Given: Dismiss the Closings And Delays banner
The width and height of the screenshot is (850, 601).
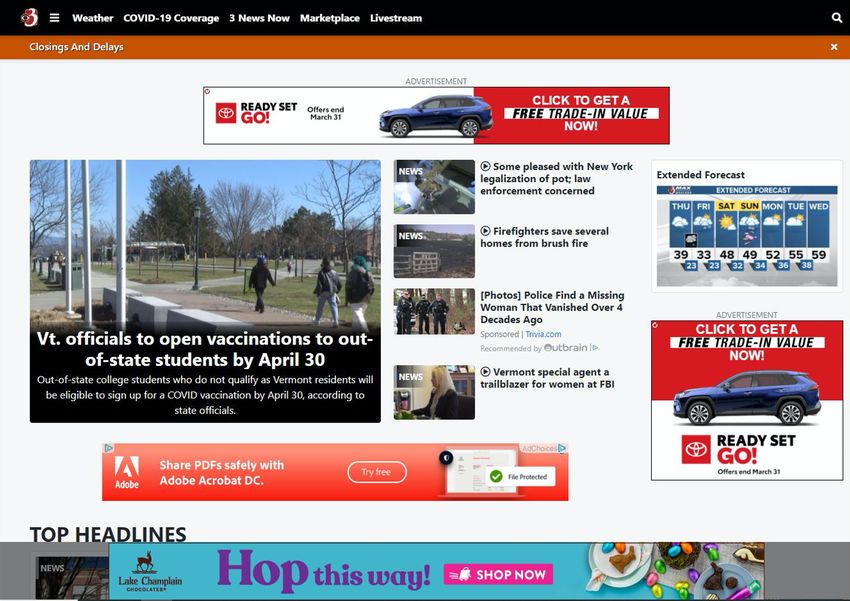Looking at the screenshot, I should click(x=834, y=47).
